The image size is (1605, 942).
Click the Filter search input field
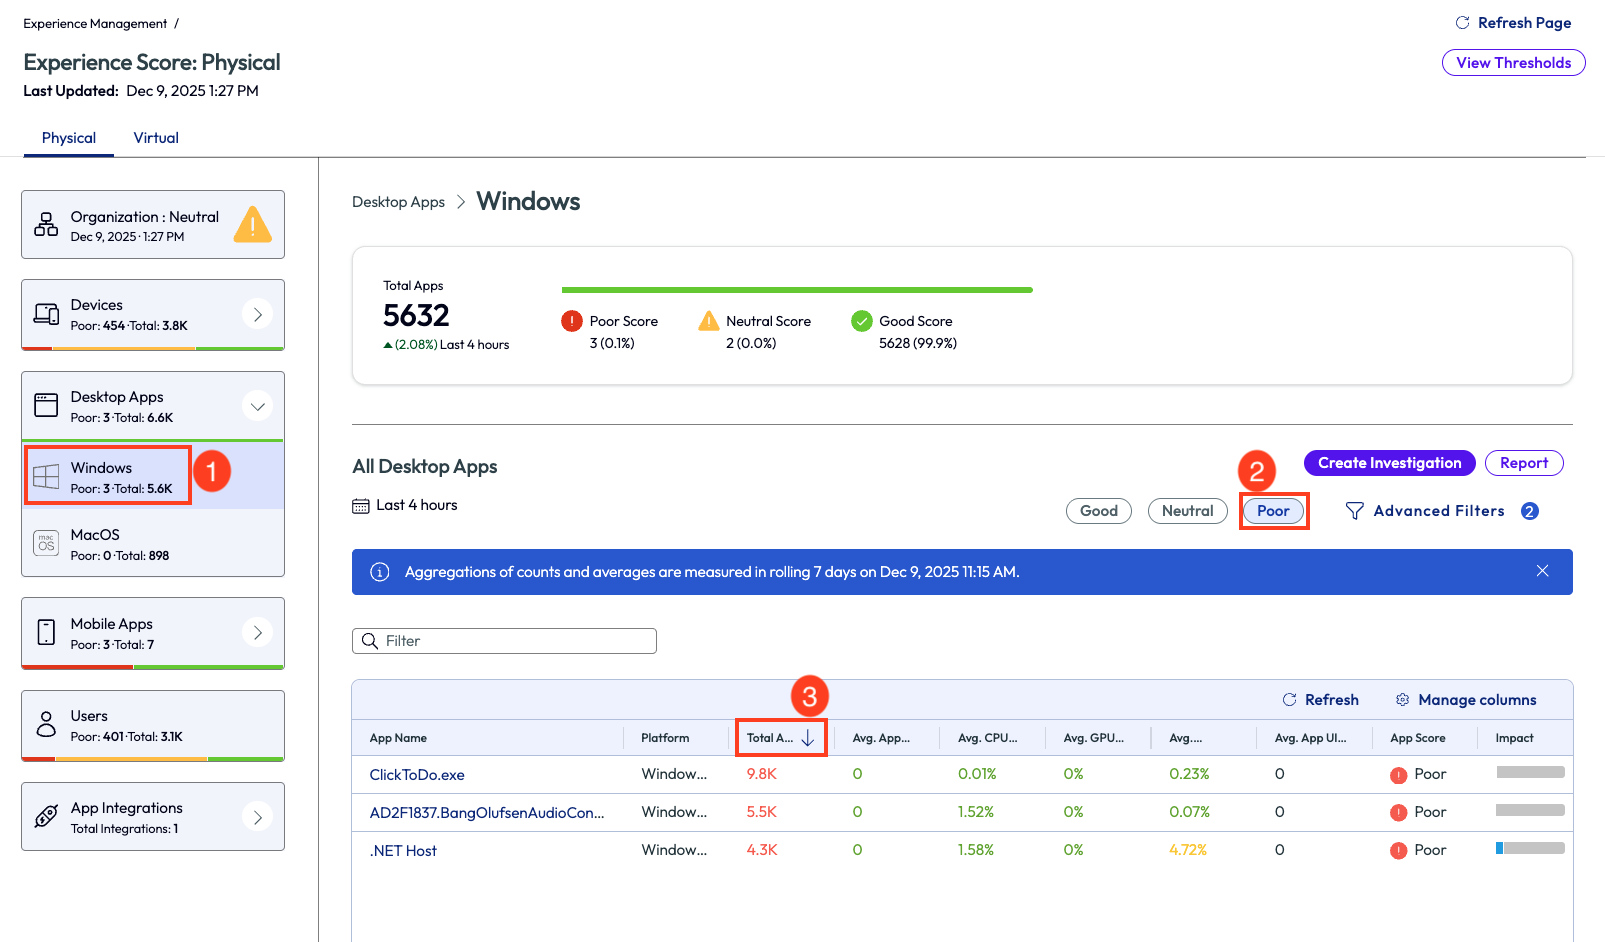coord(505,641)
